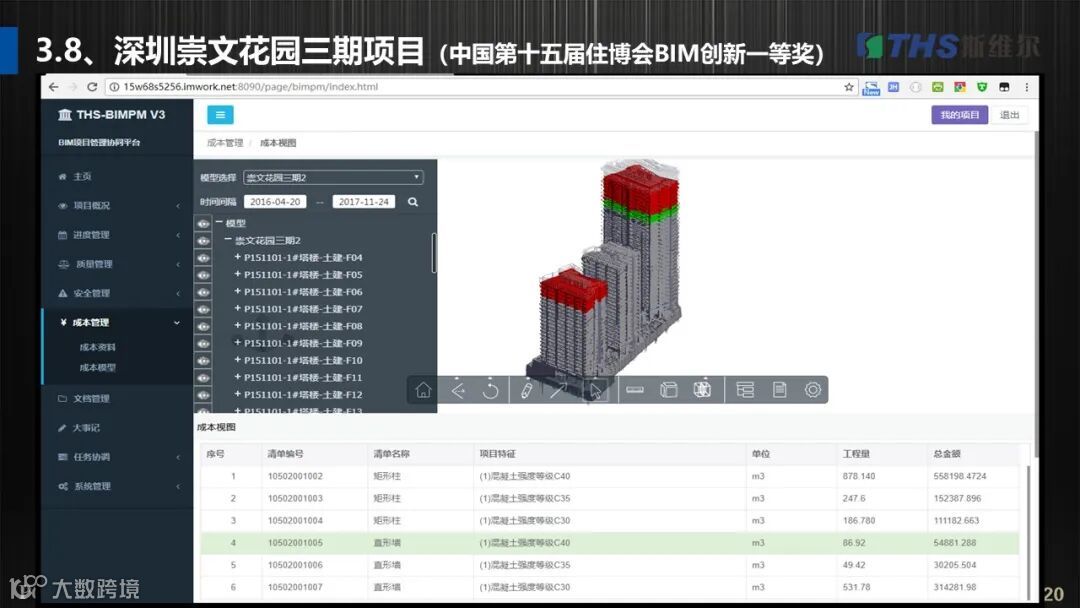Select table row with 清单编号 10502001002

610,476
